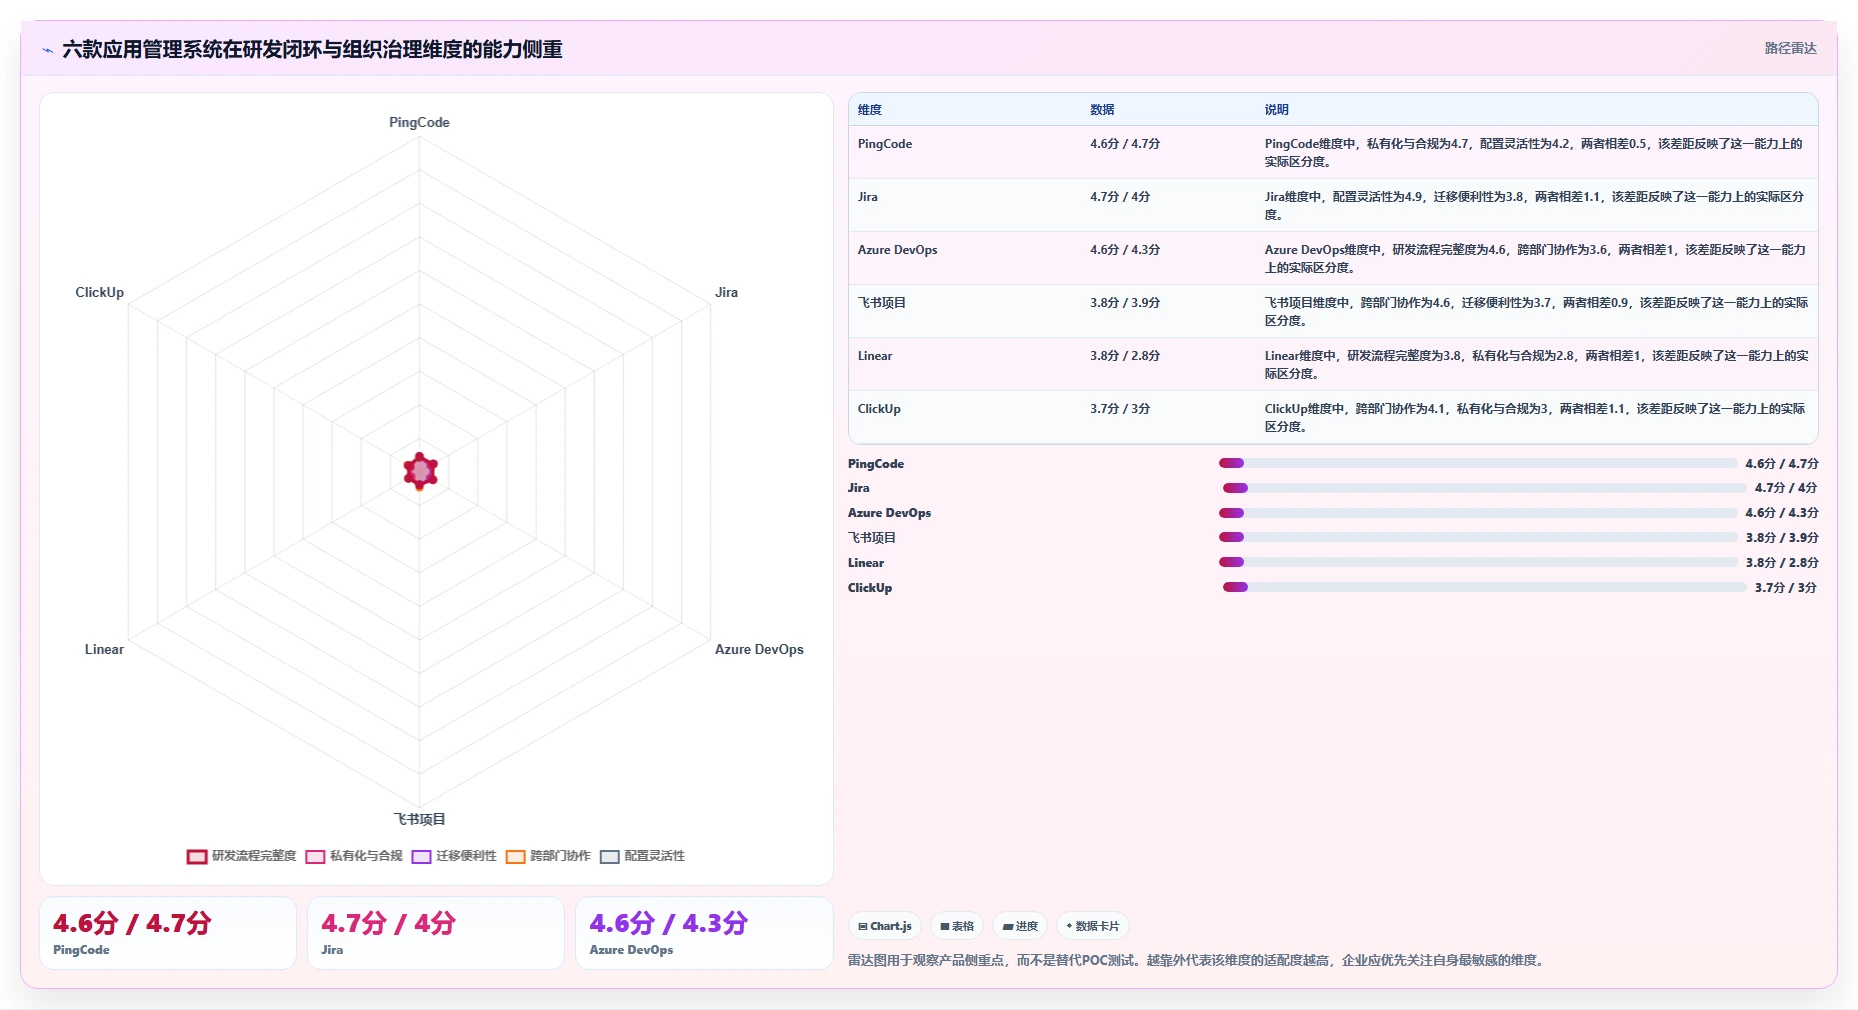
Task: Click the Jira progress bar
Action: (1485, 488)
